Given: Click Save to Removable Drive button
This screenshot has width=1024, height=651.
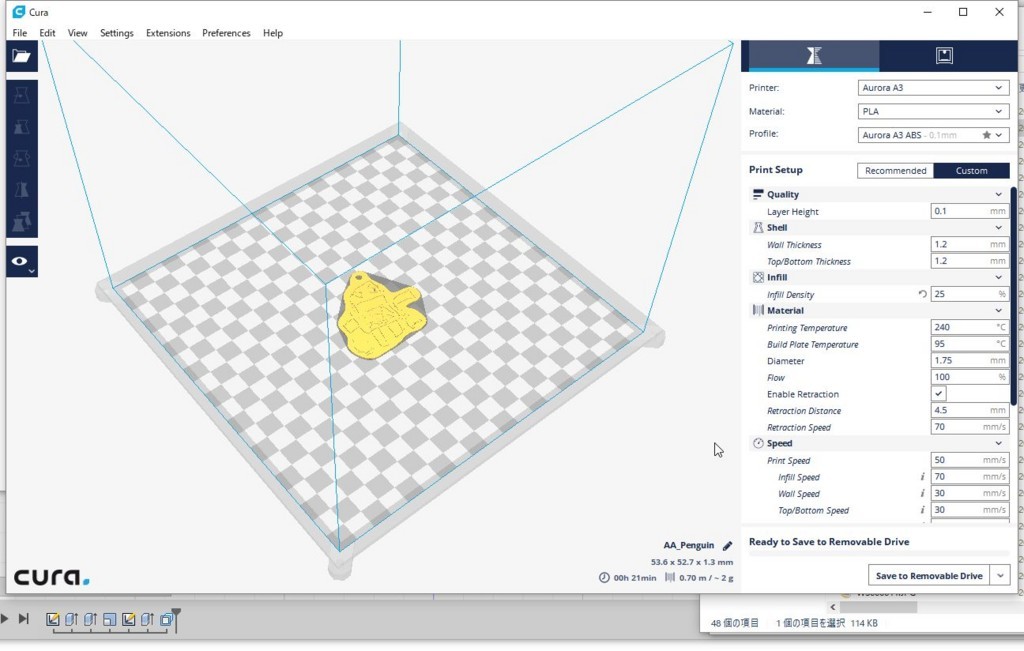Looking at the screenshot, I should pos(929,575).
